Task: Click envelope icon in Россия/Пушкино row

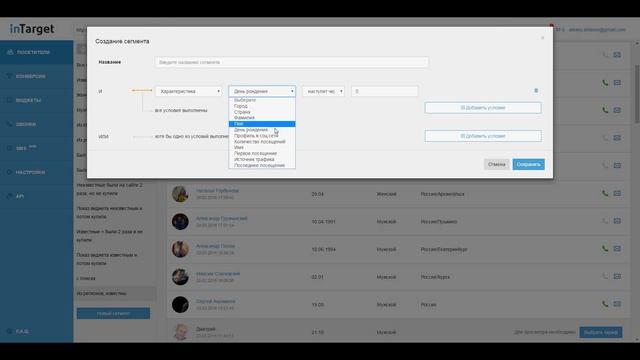Action: click(617, 221)
